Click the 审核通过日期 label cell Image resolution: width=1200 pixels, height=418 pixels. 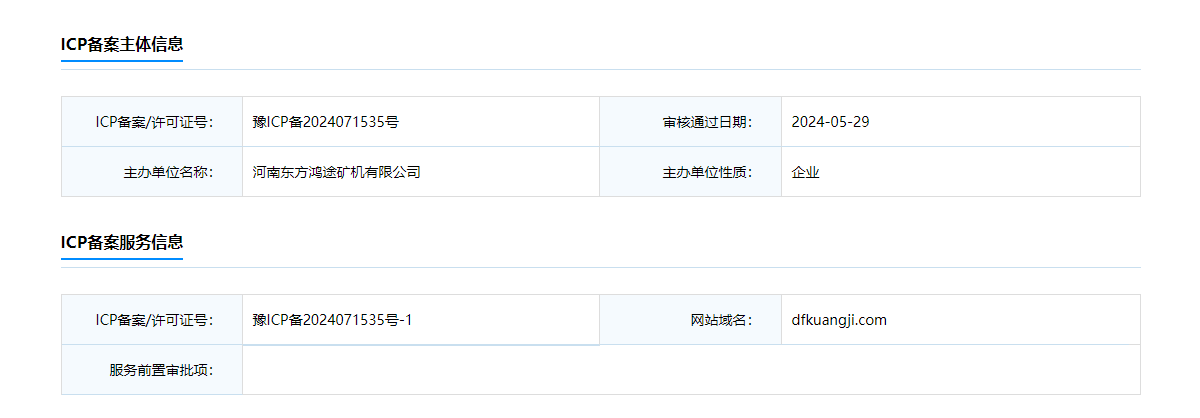click(691, 122)
